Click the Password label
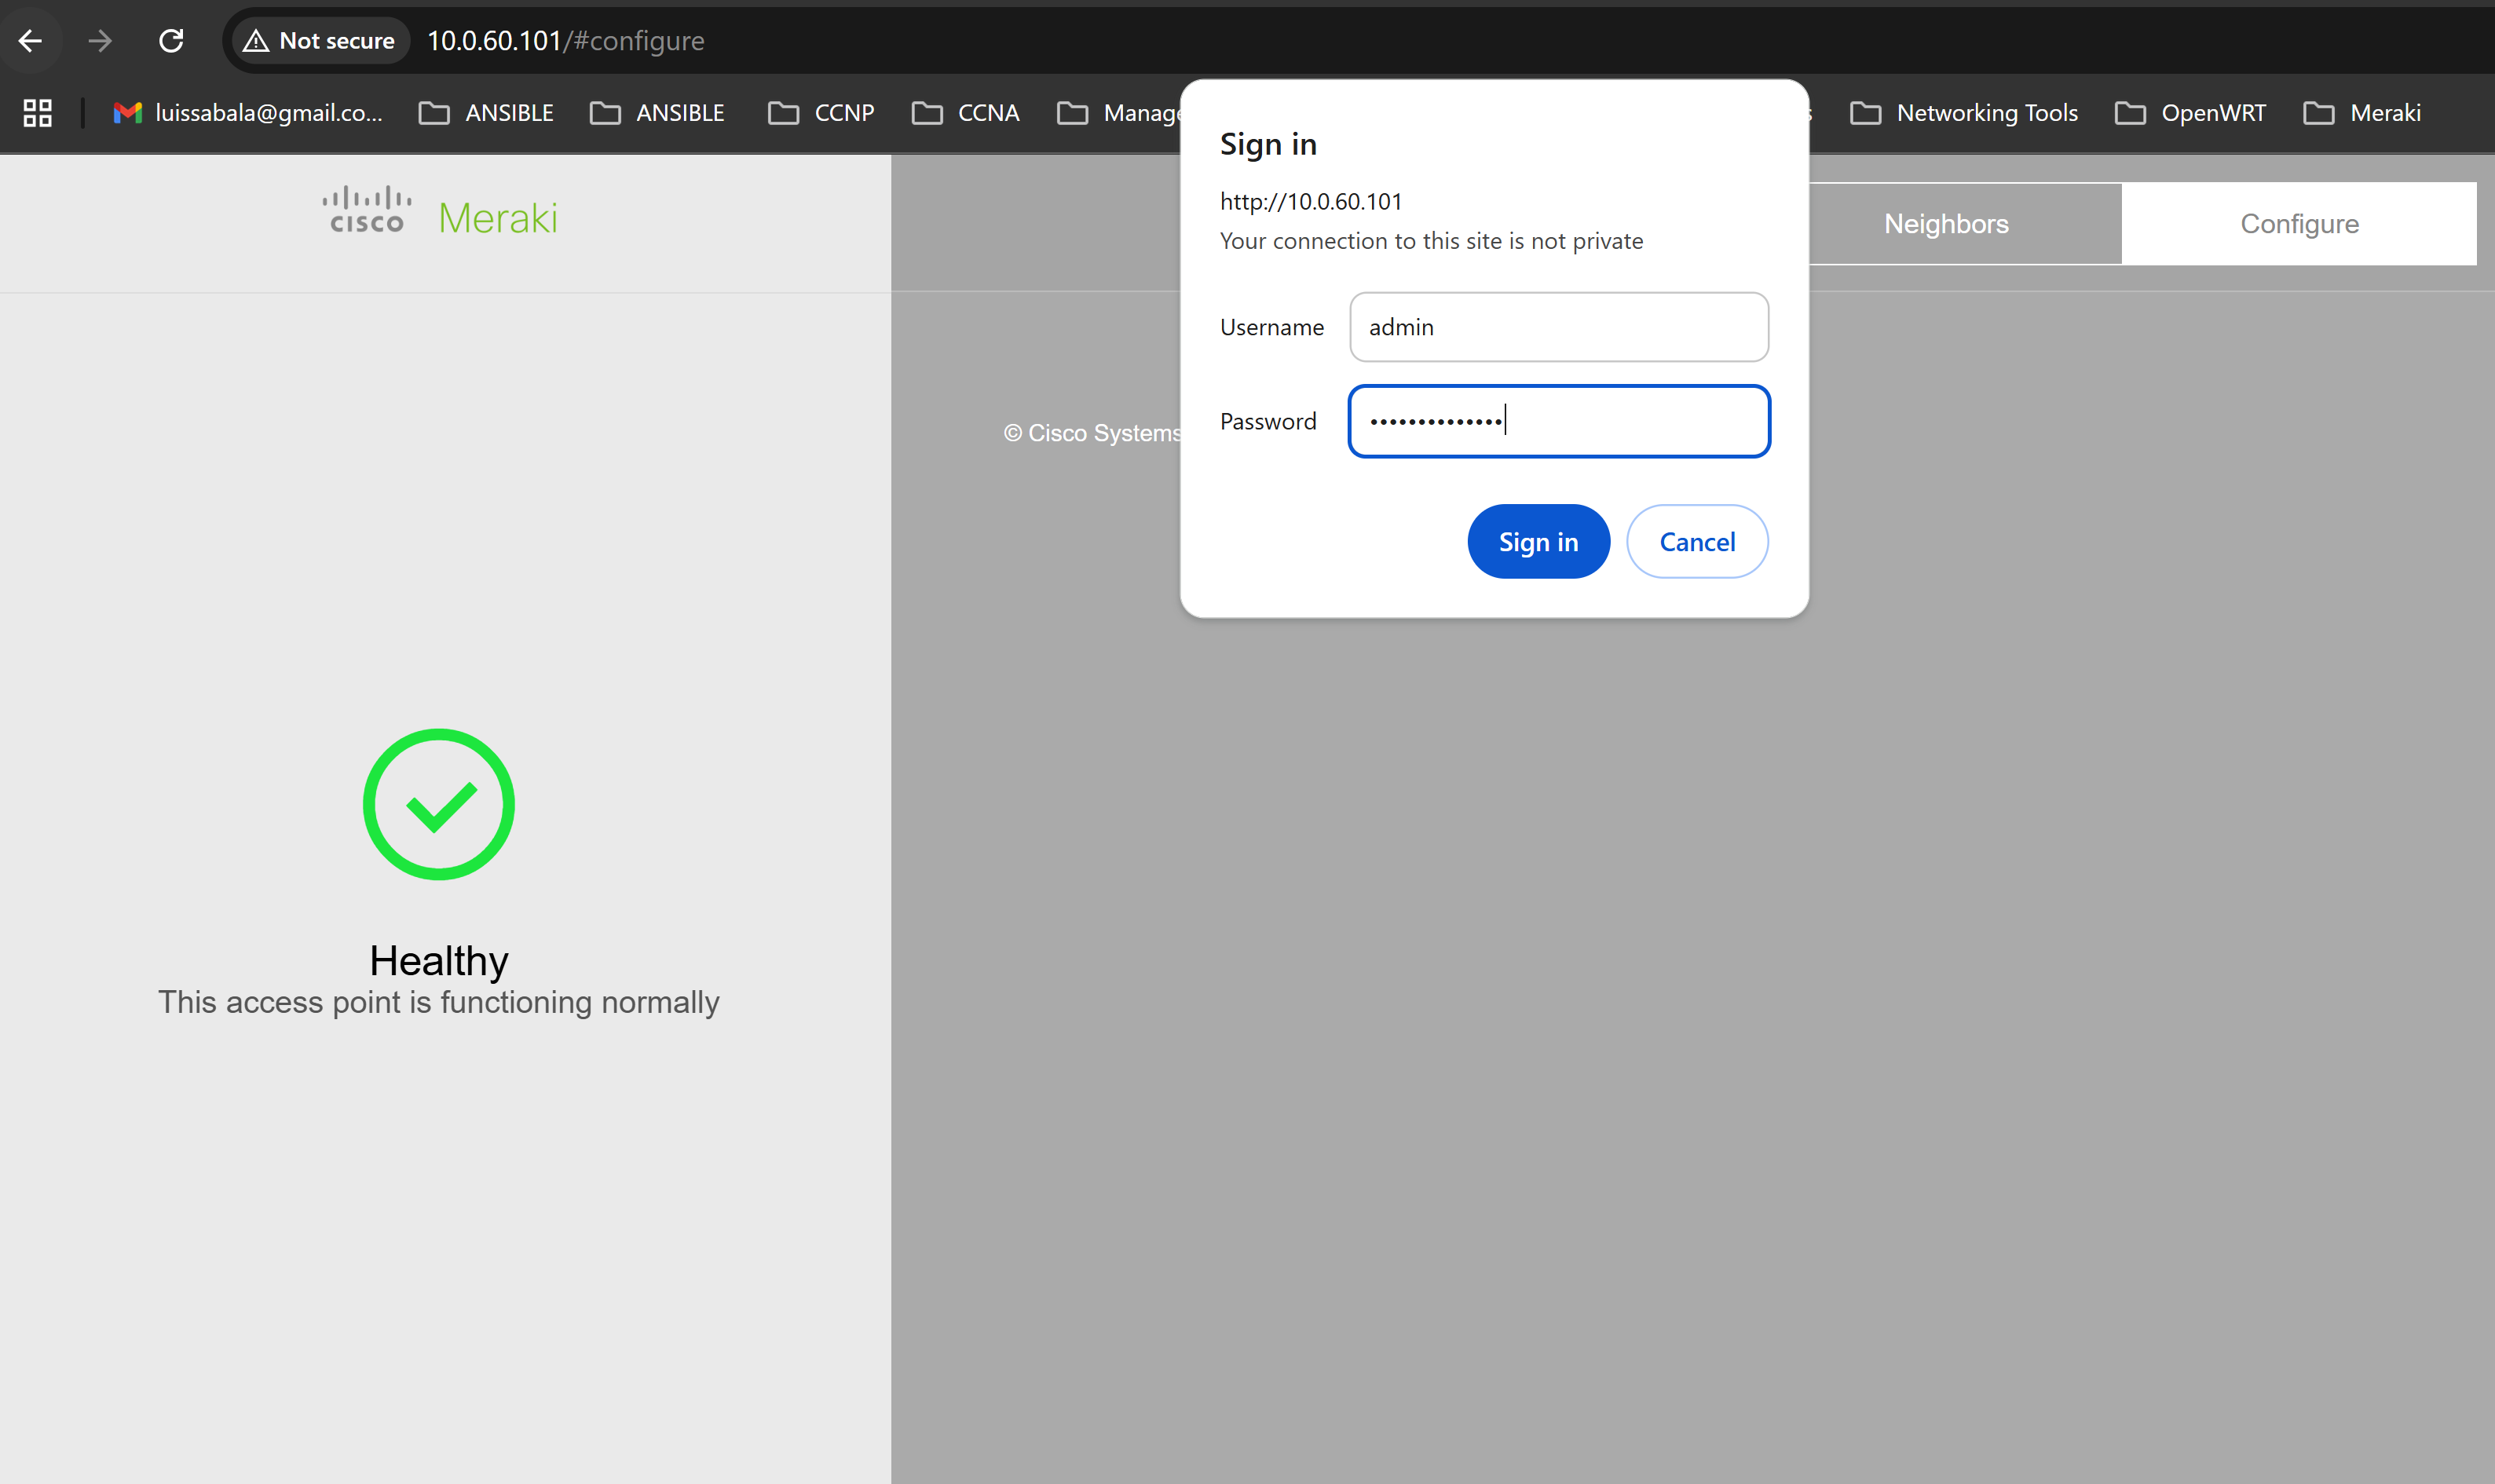 click(1268, 422)
